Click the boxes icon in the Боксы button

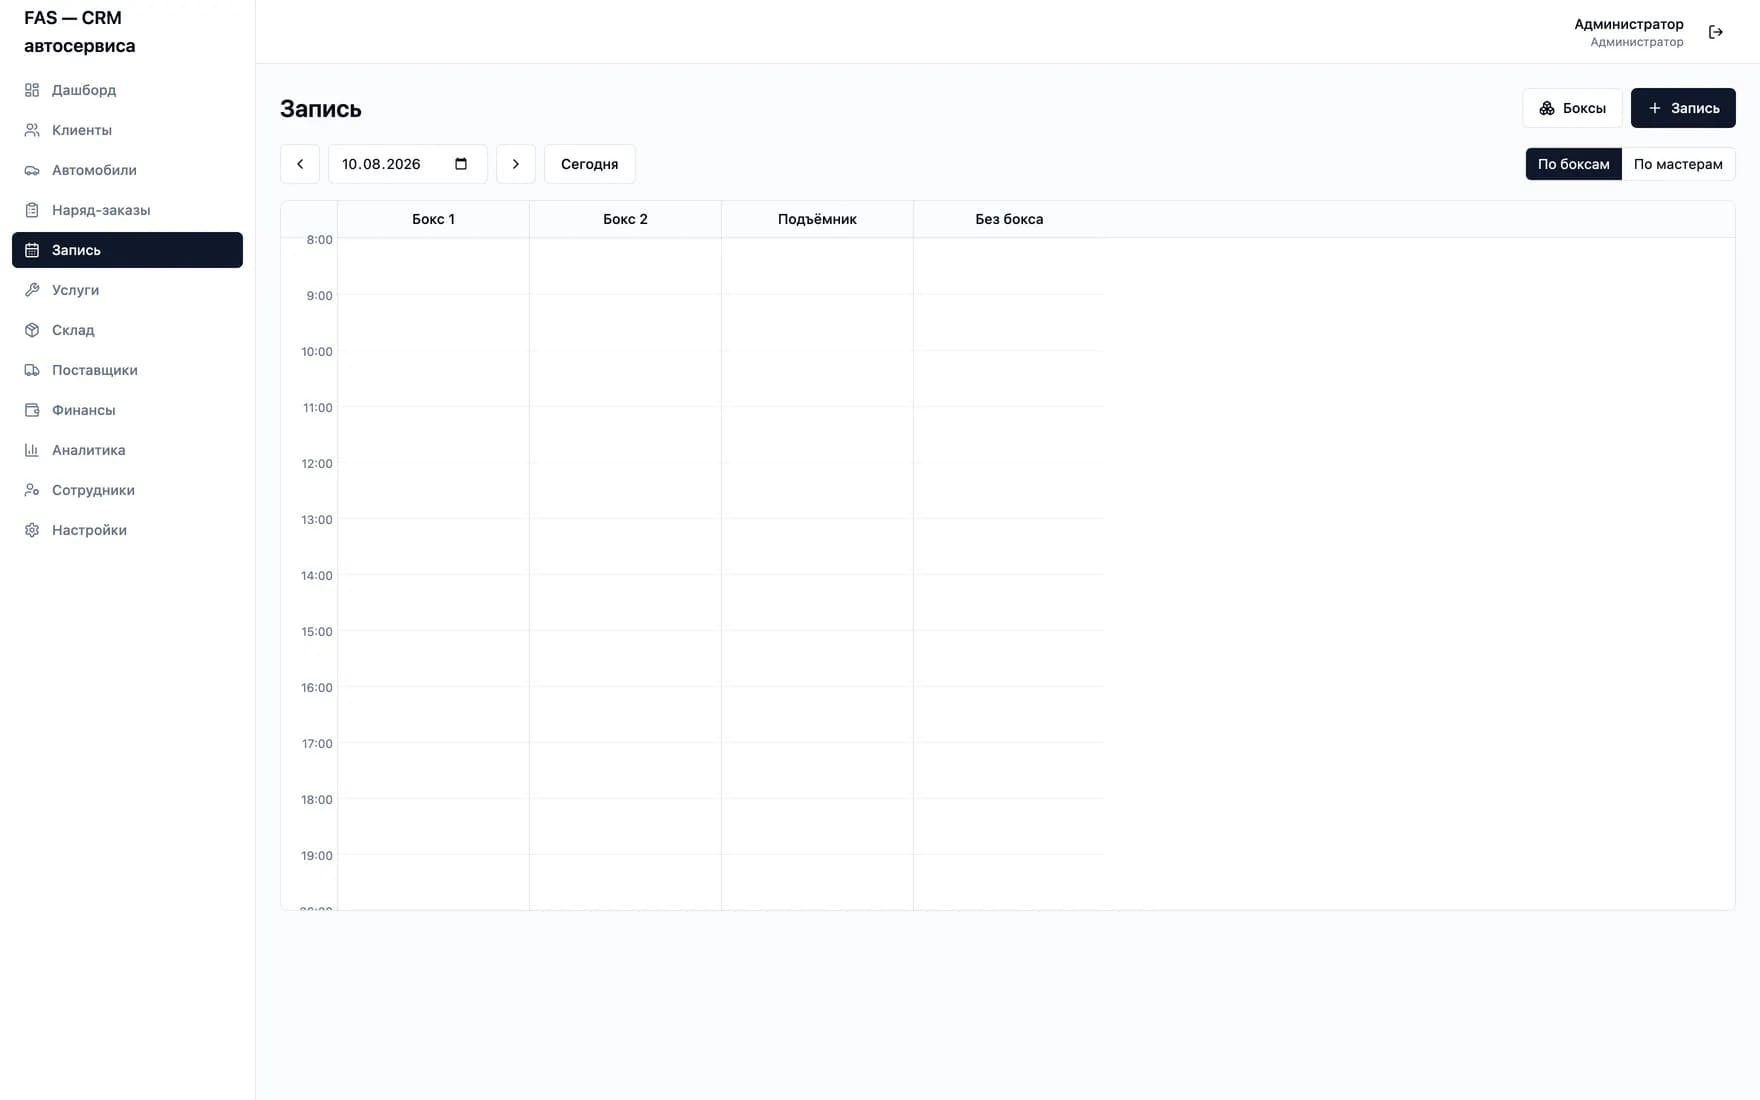coord(1547,108)
